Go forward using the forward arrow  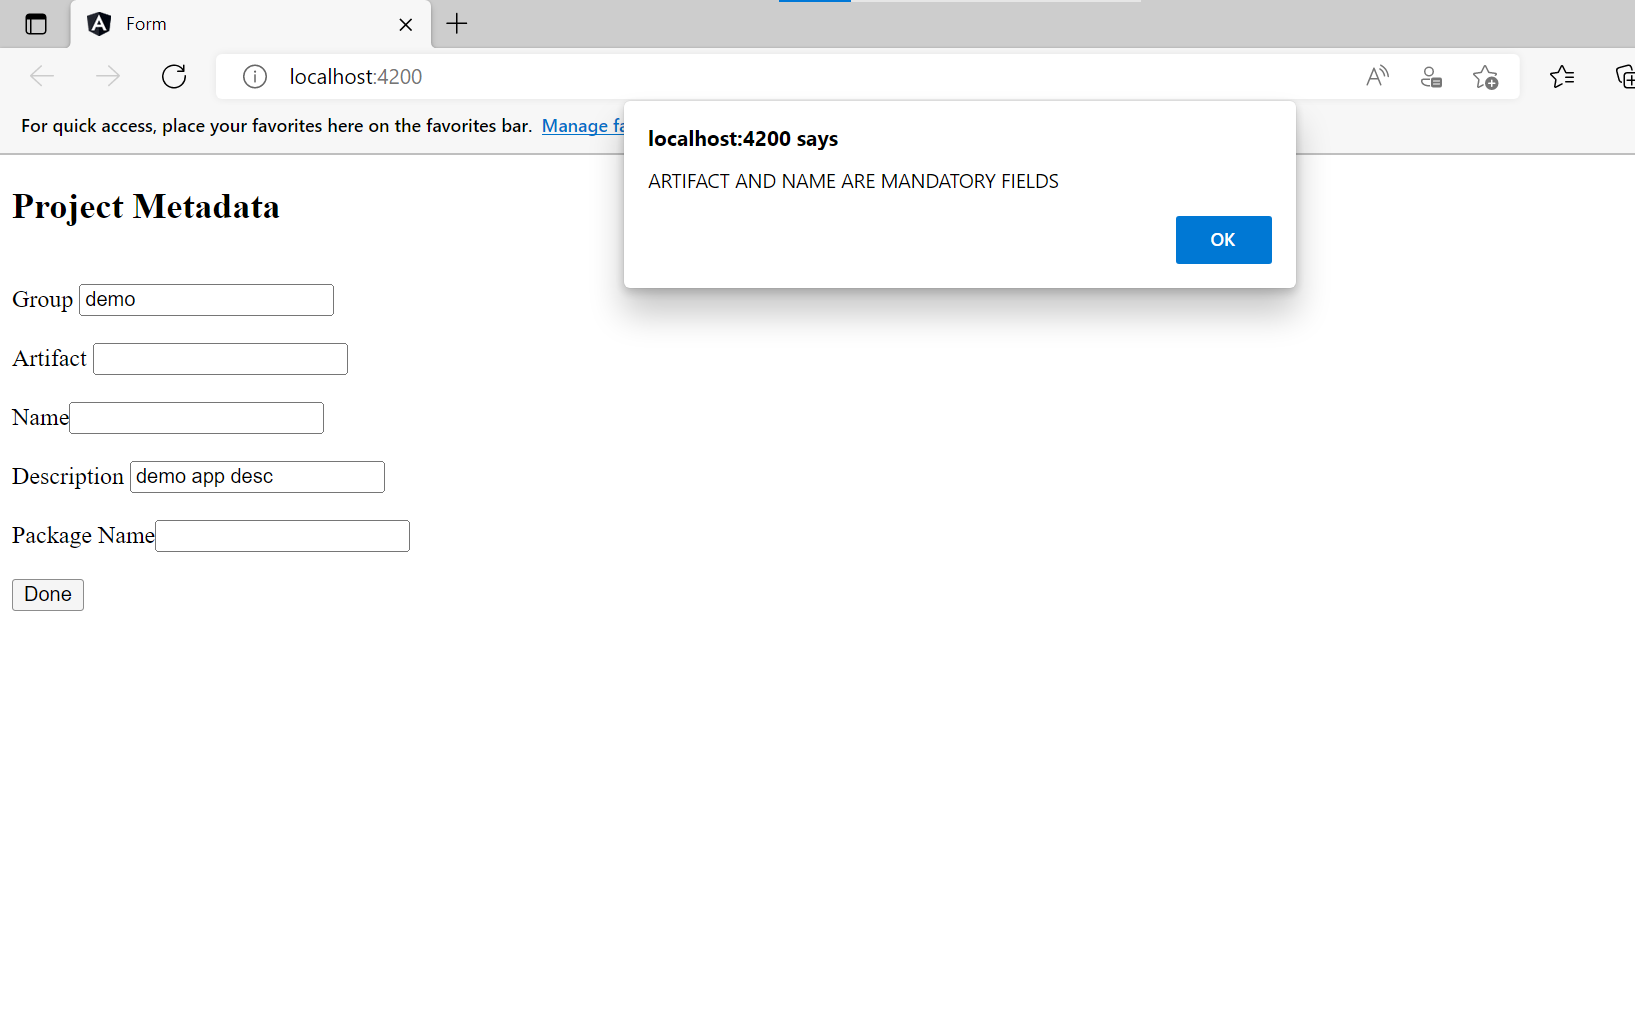pos(108,76)
